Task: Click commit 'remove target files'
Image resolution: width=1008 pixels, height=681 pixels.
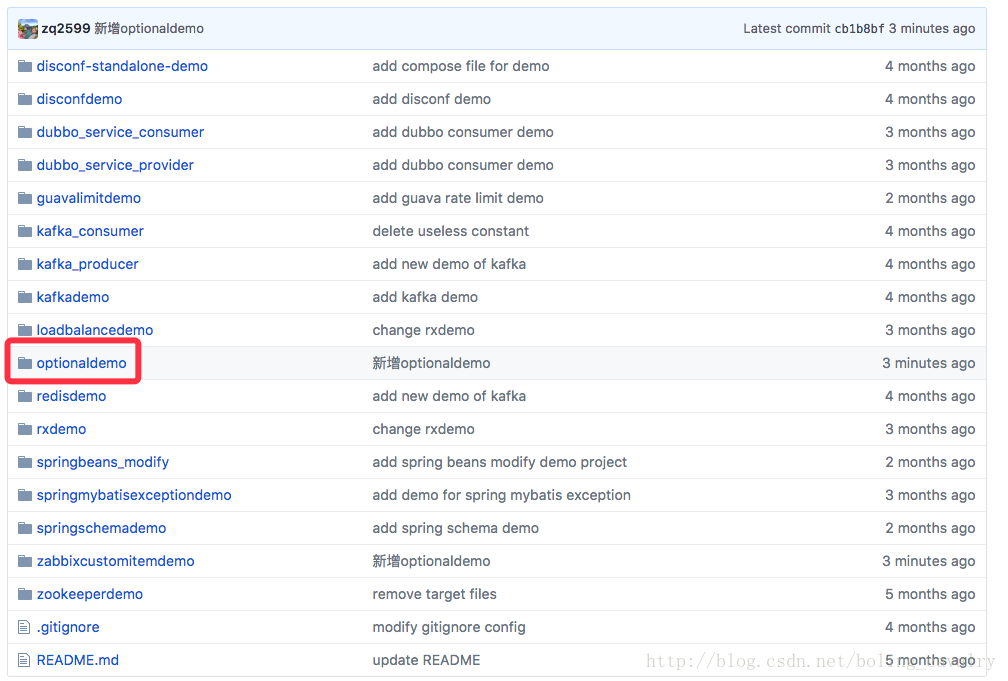Action: pos(435,594)
